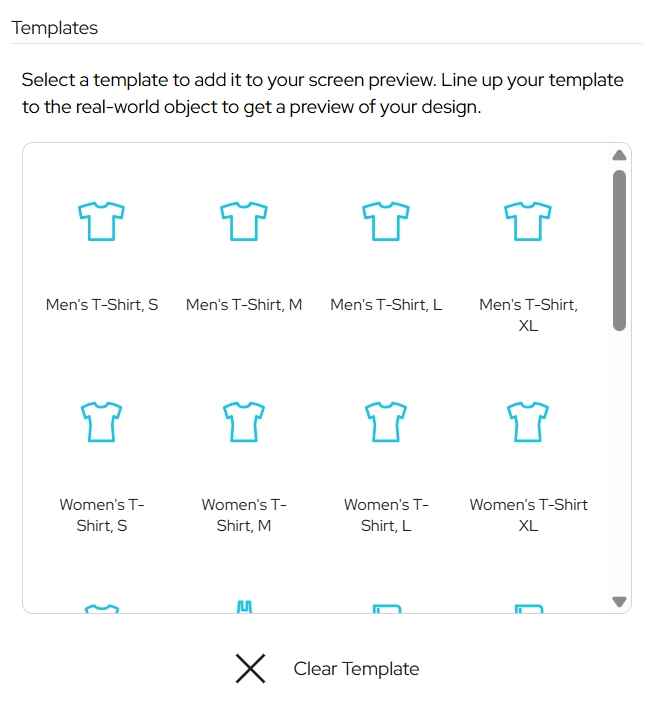This screenshot has height=715, width=654.
Task: Click the Clear Template text button
Action: point(356,669)
